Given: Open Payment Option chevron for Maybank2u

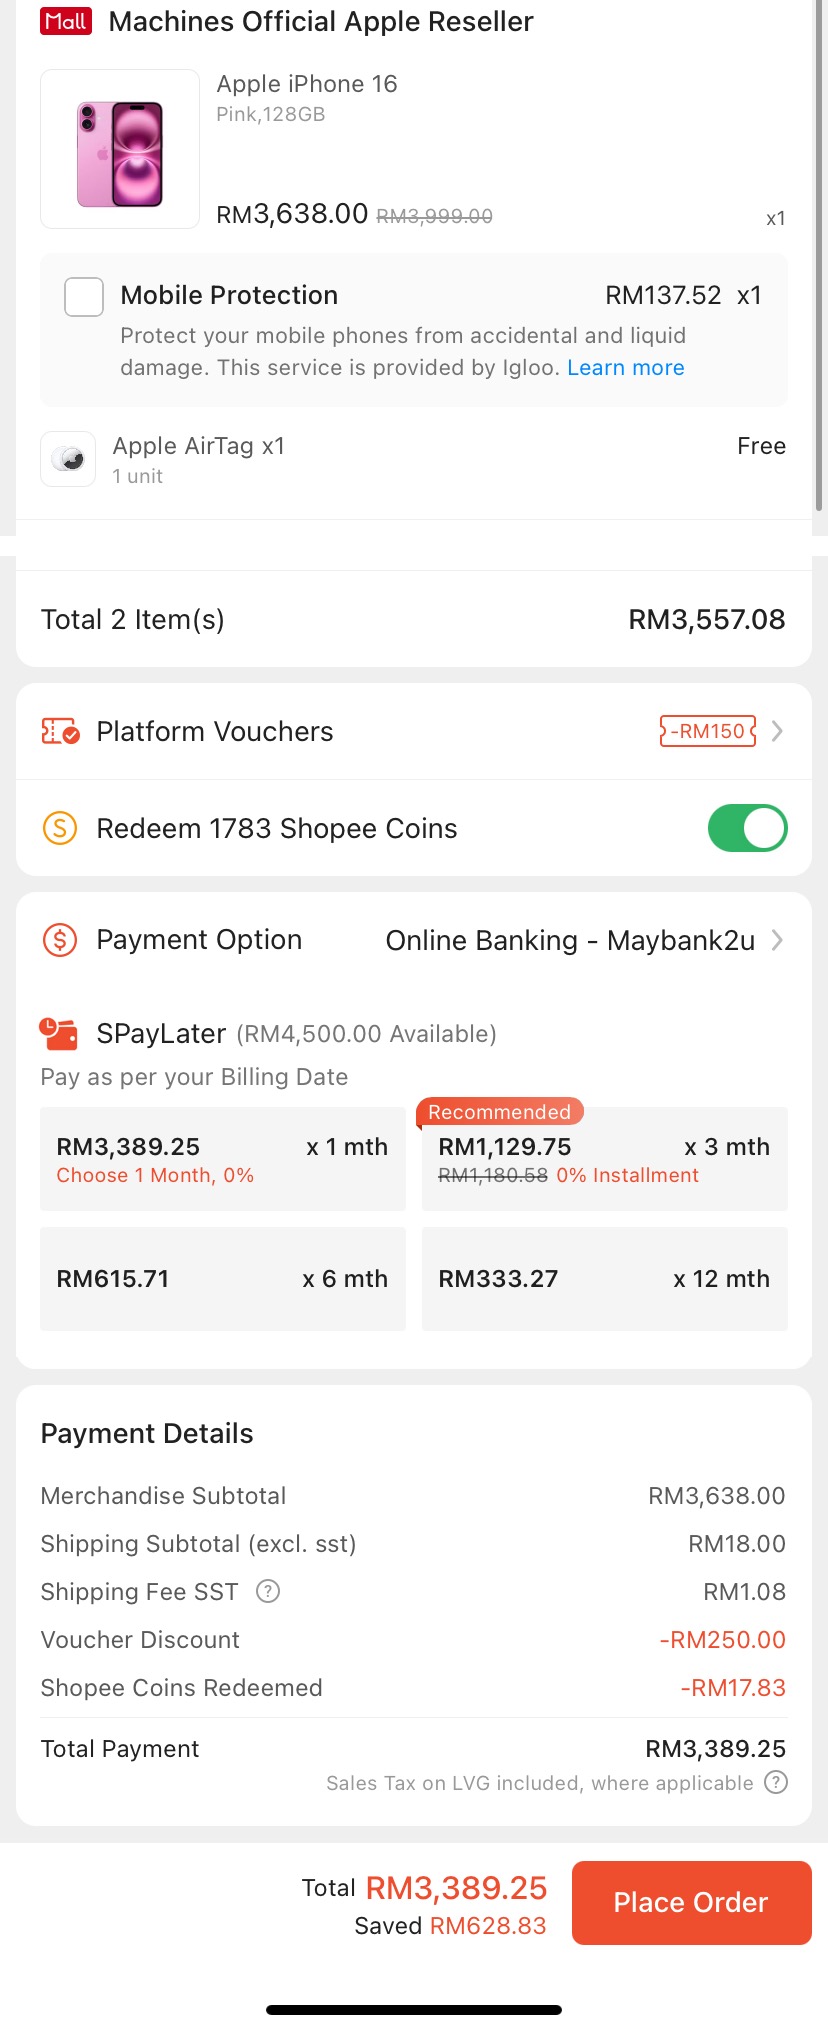Looking at the screenshot, I should click(x=777, y=940).
